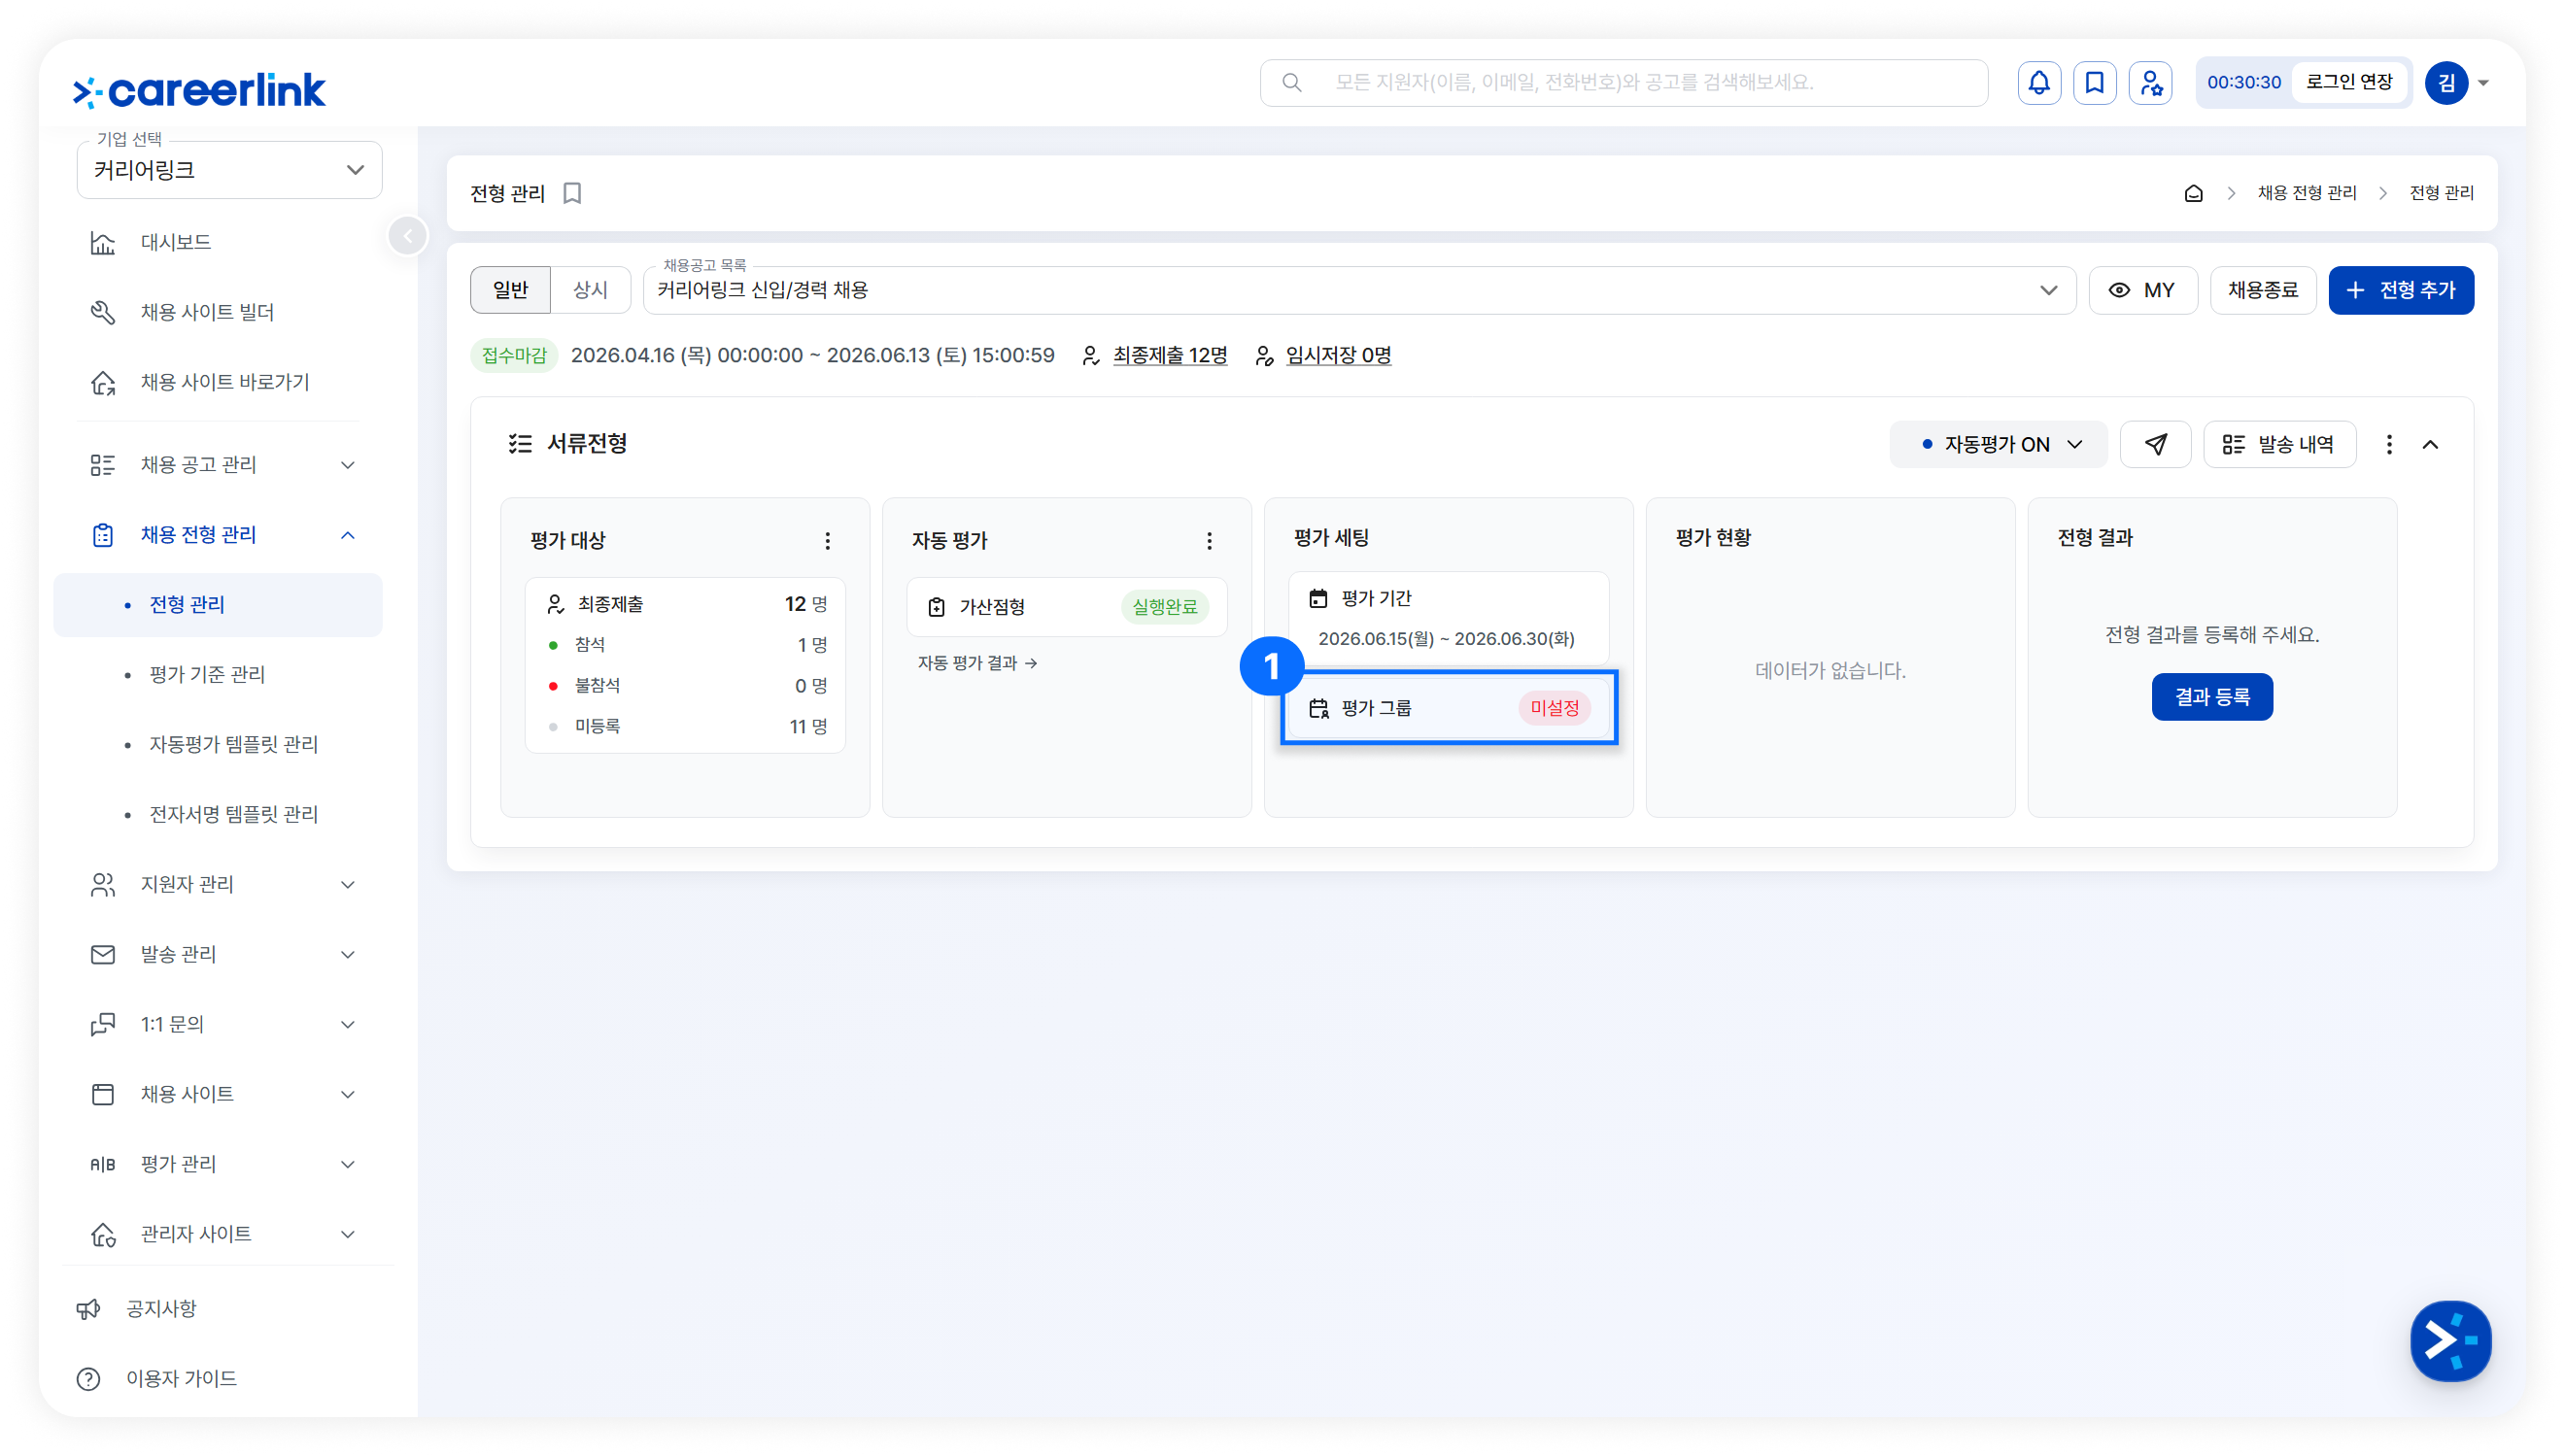The height and width of the screenshot is (1456, 2565).
Task: Open 대시보드 in sidebar
Action: (218, 243)
